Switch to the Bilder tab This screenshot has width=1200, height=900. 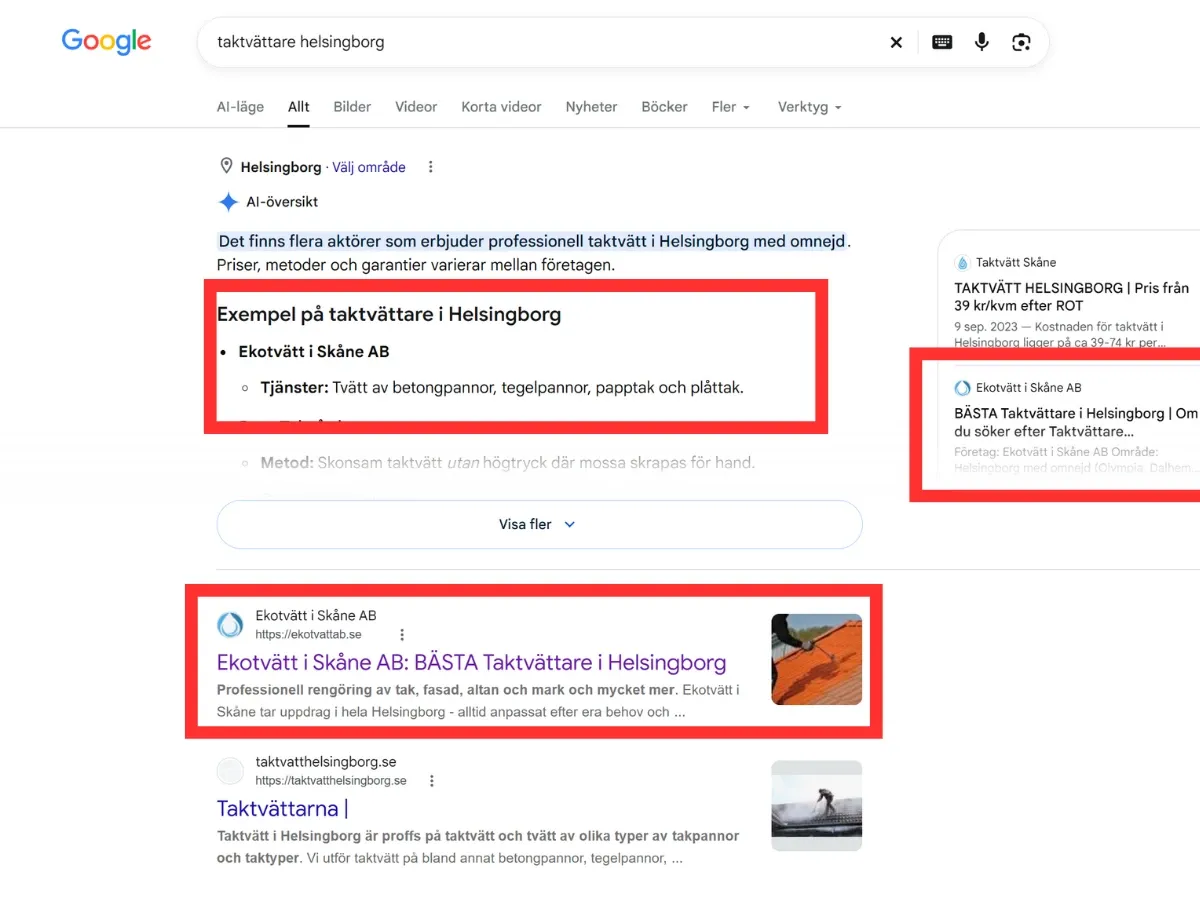tap(352, 107)
